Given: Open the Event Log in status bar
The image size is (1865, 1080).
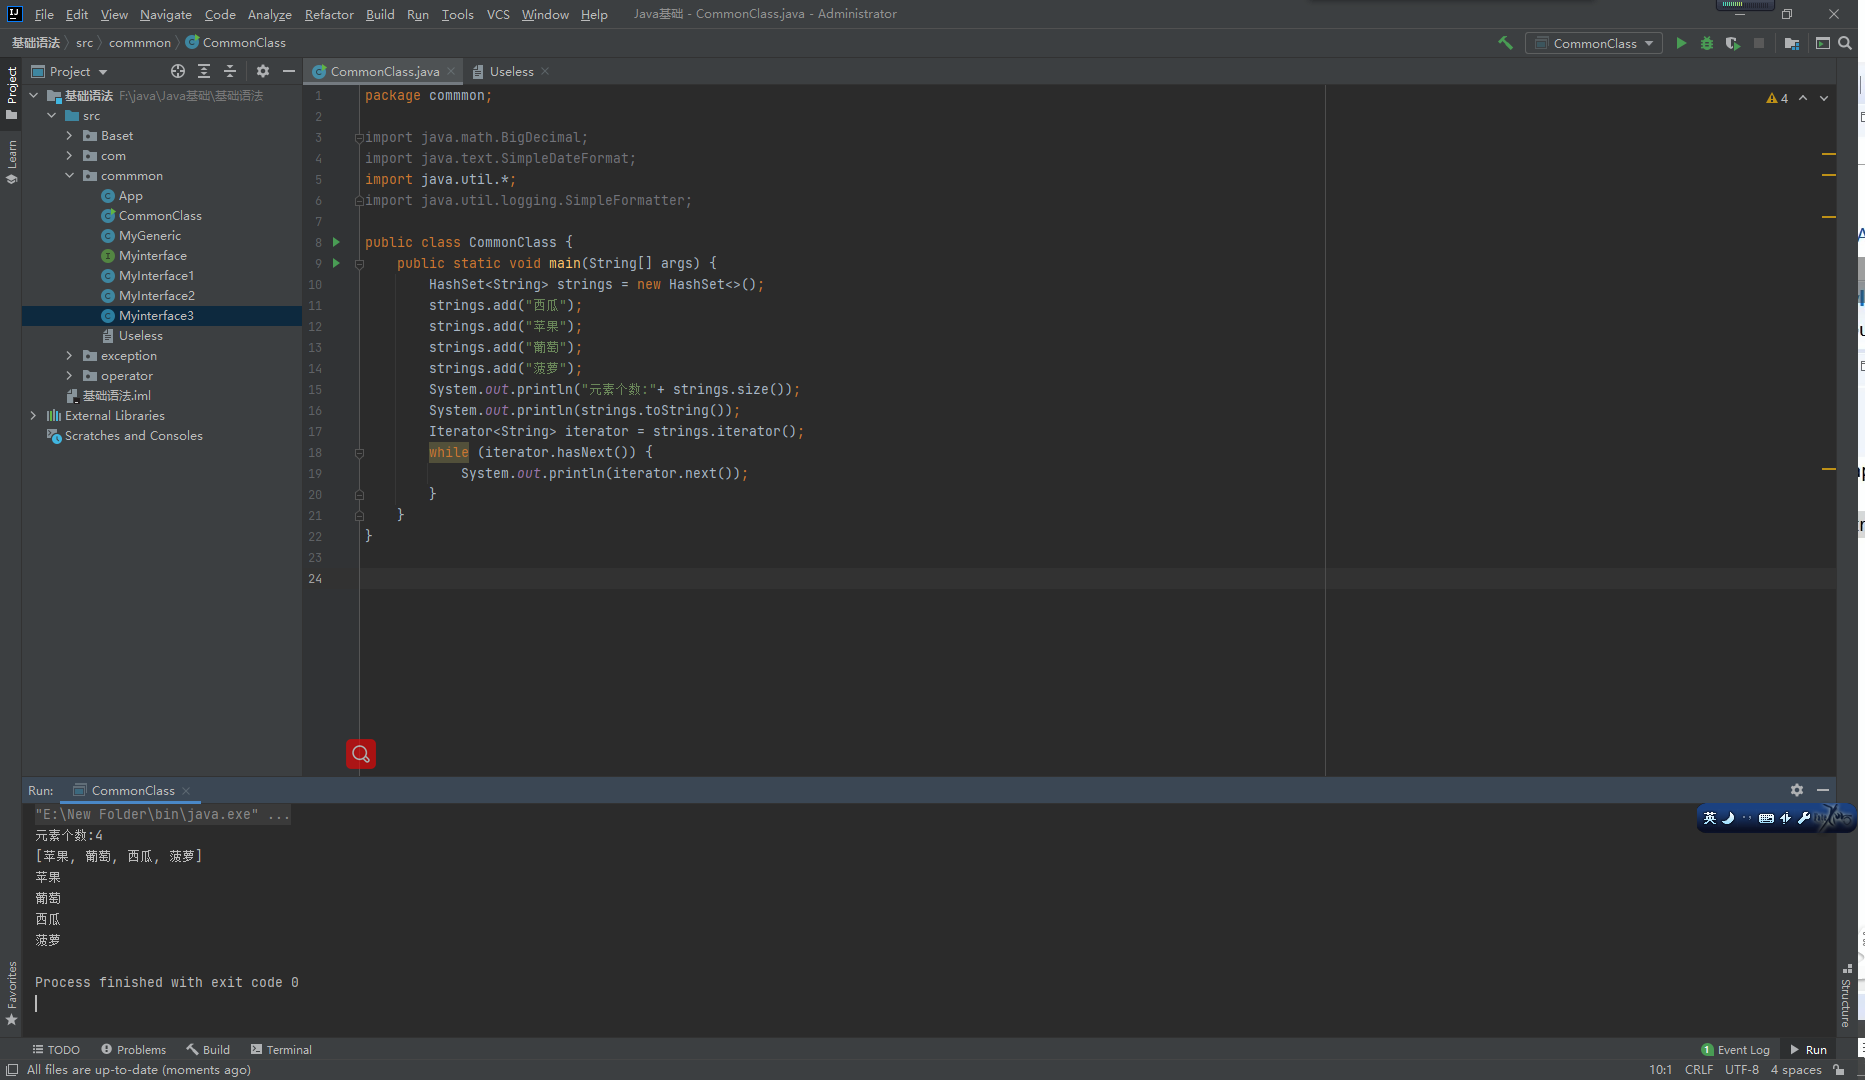Looking at the screenshot, I should click(1735, 1049).
